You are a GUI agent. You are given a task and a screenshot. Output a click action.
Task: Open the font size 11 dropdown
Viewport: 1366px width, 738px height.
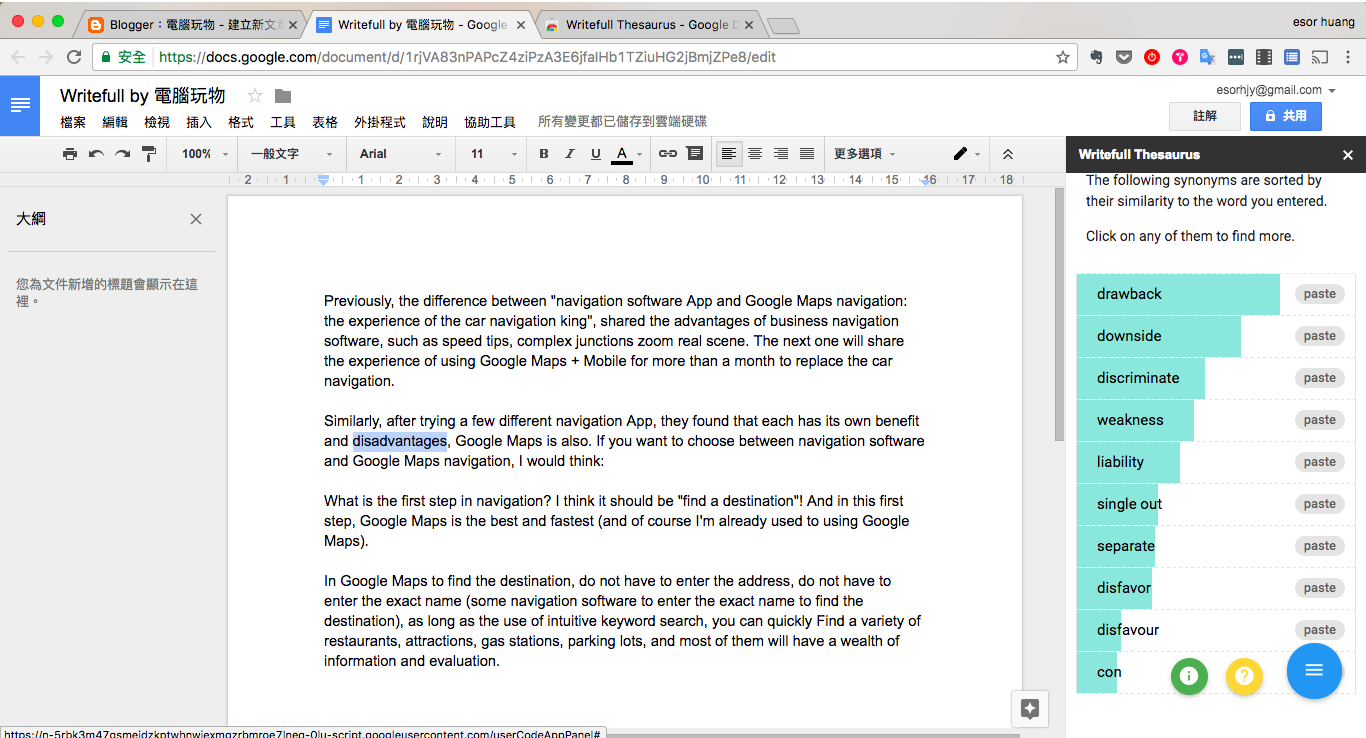[494, 154]
